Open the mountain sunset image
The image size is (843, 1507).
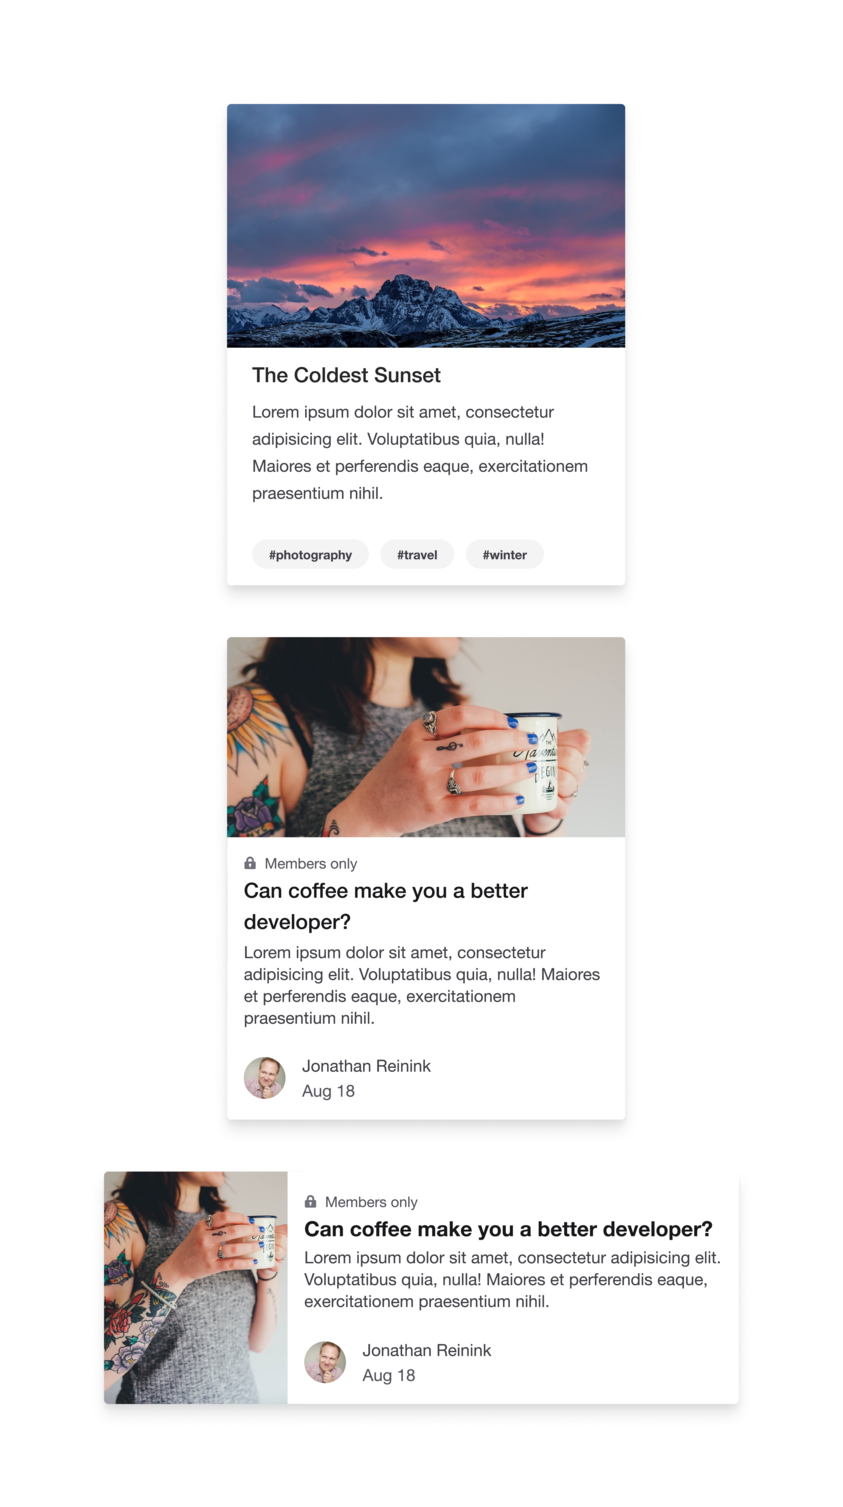click(x=426, y=226)
